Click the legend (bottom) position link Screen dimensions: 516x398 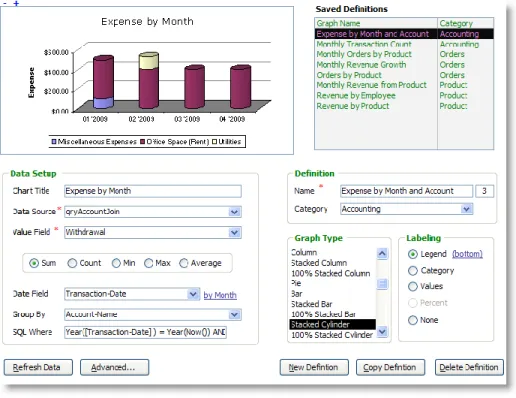coord(467,254)
